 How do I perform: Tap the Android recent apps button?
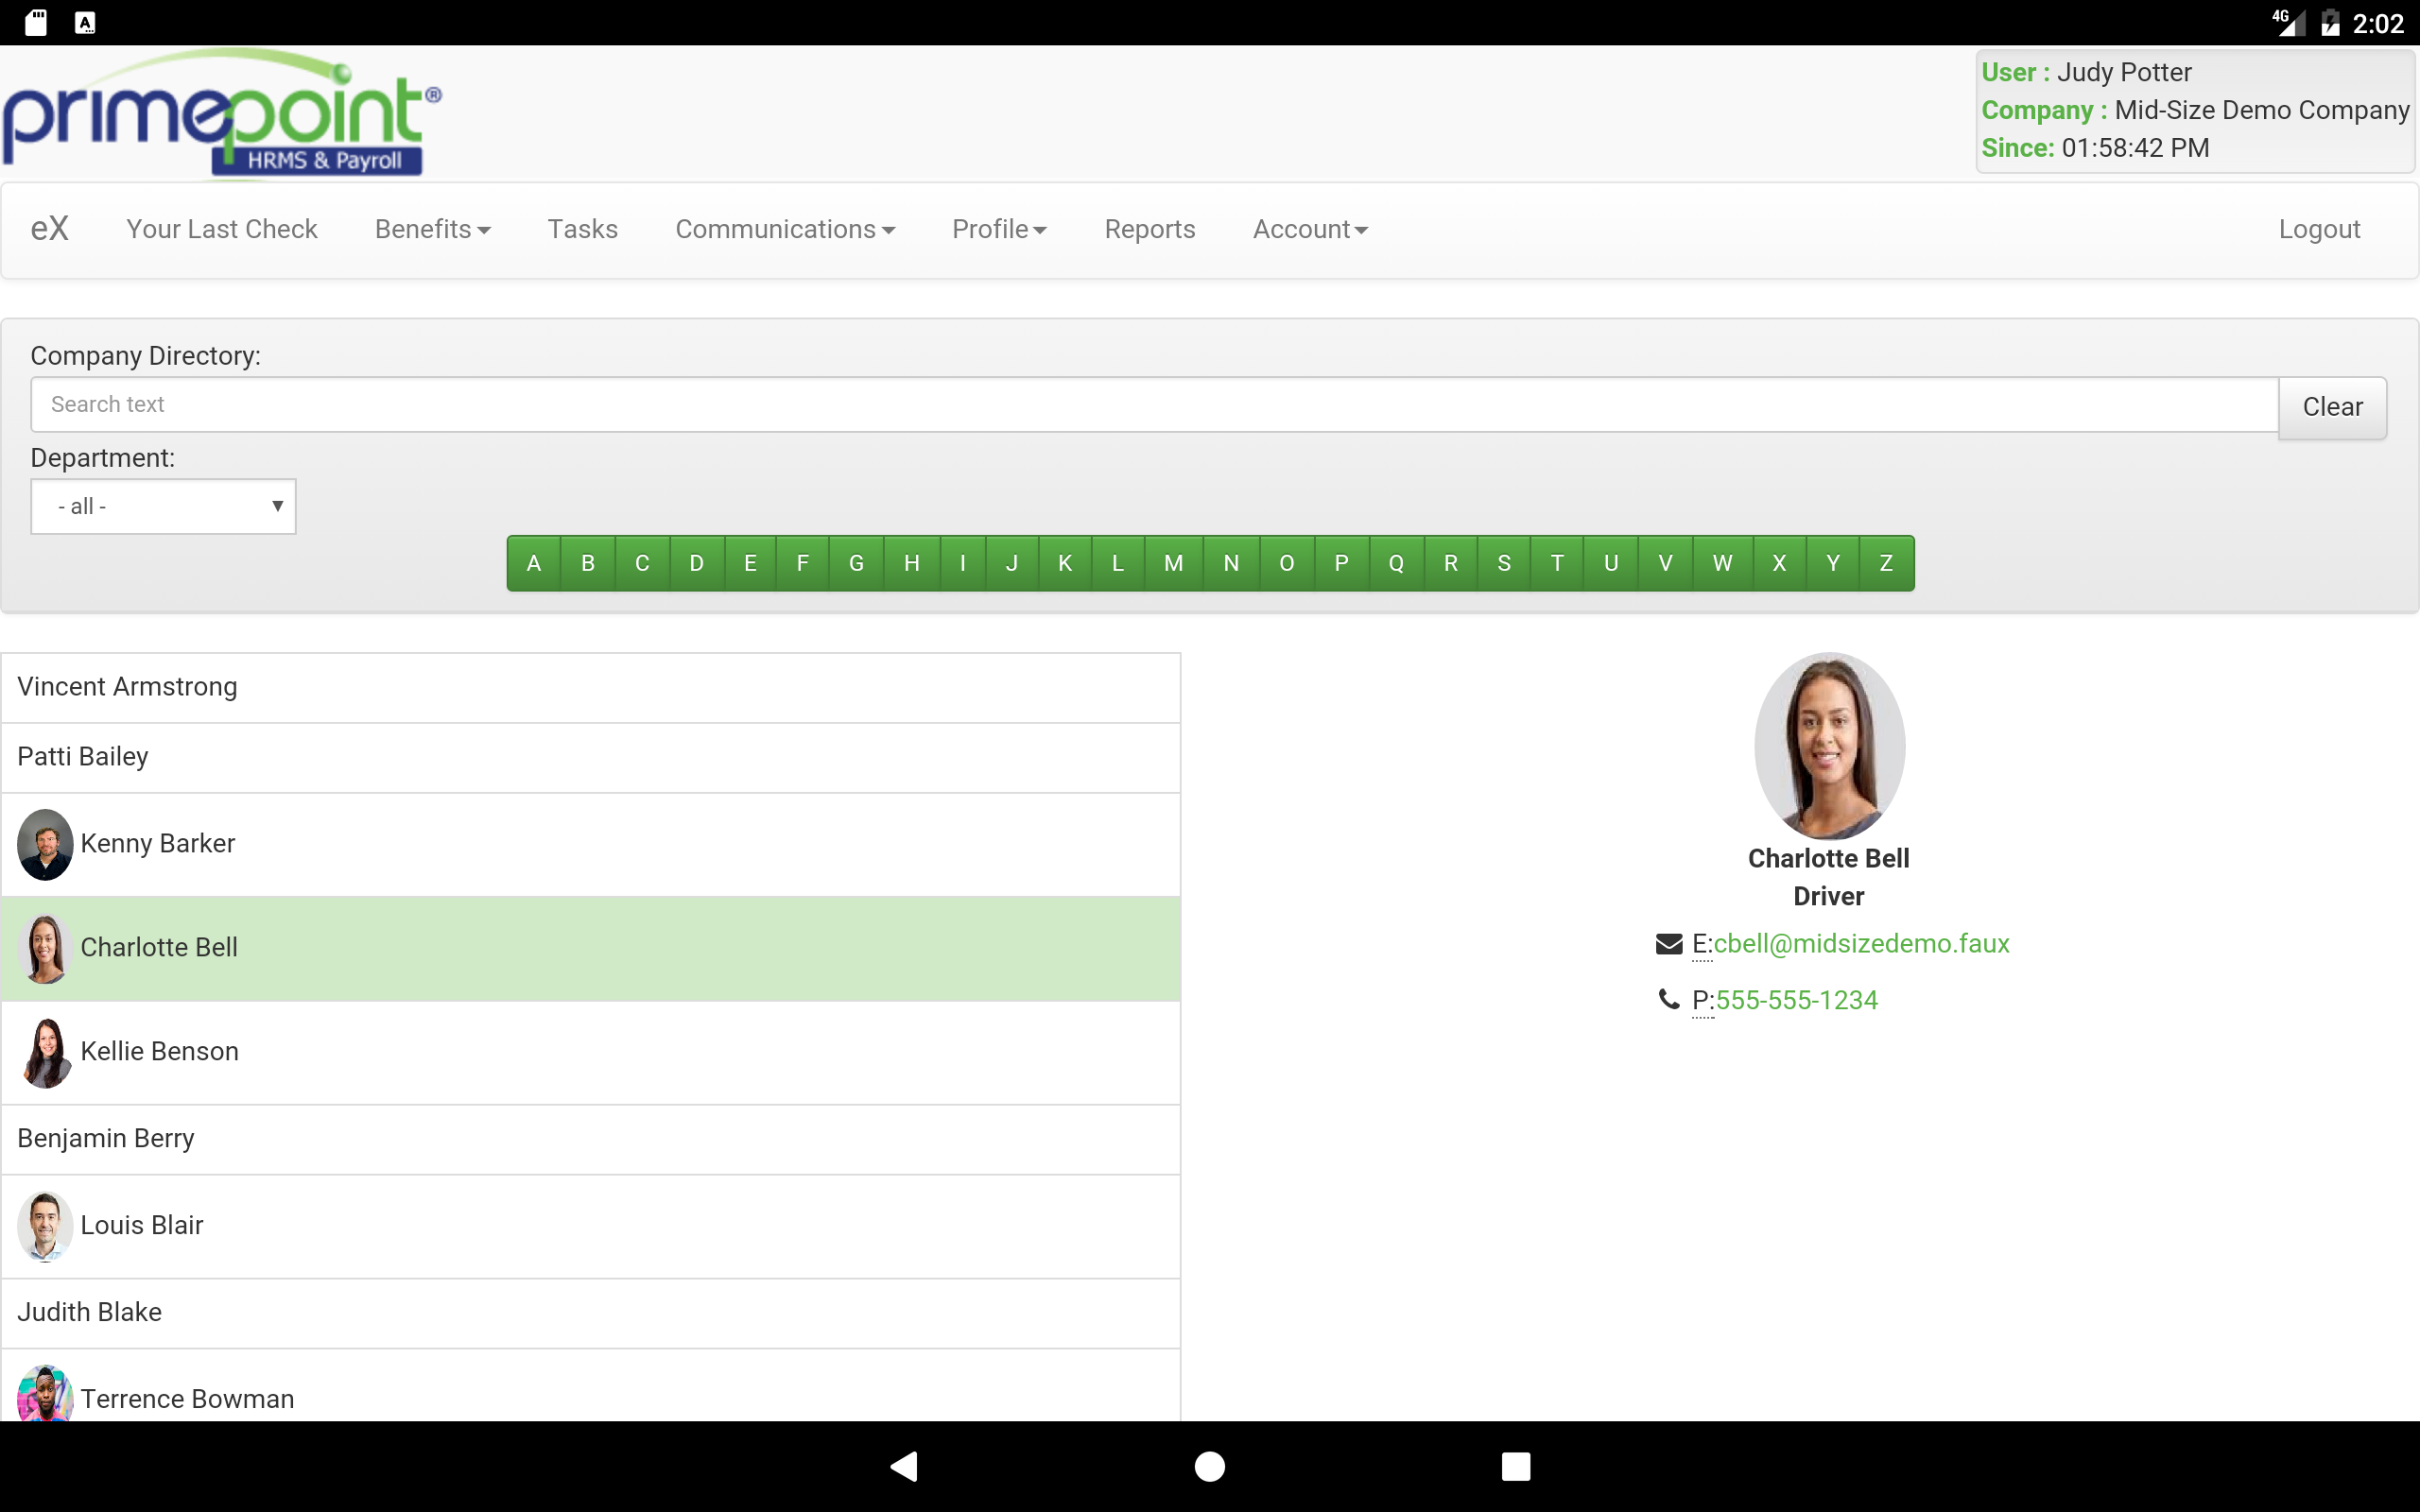point(1516,1466)
